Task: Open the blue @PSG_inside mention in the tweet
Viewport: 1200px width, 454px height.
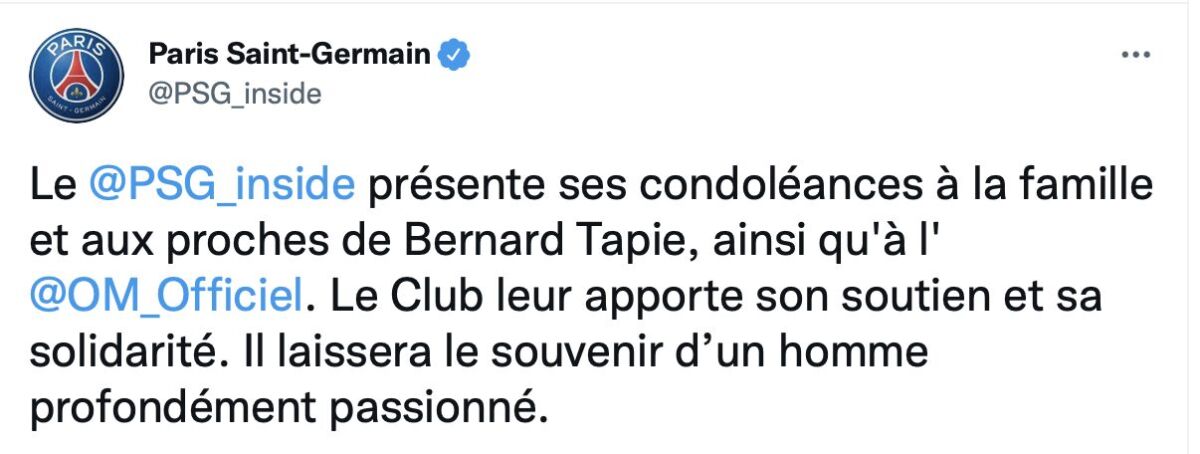Action: pyautogui.click(x=221, y=187)
